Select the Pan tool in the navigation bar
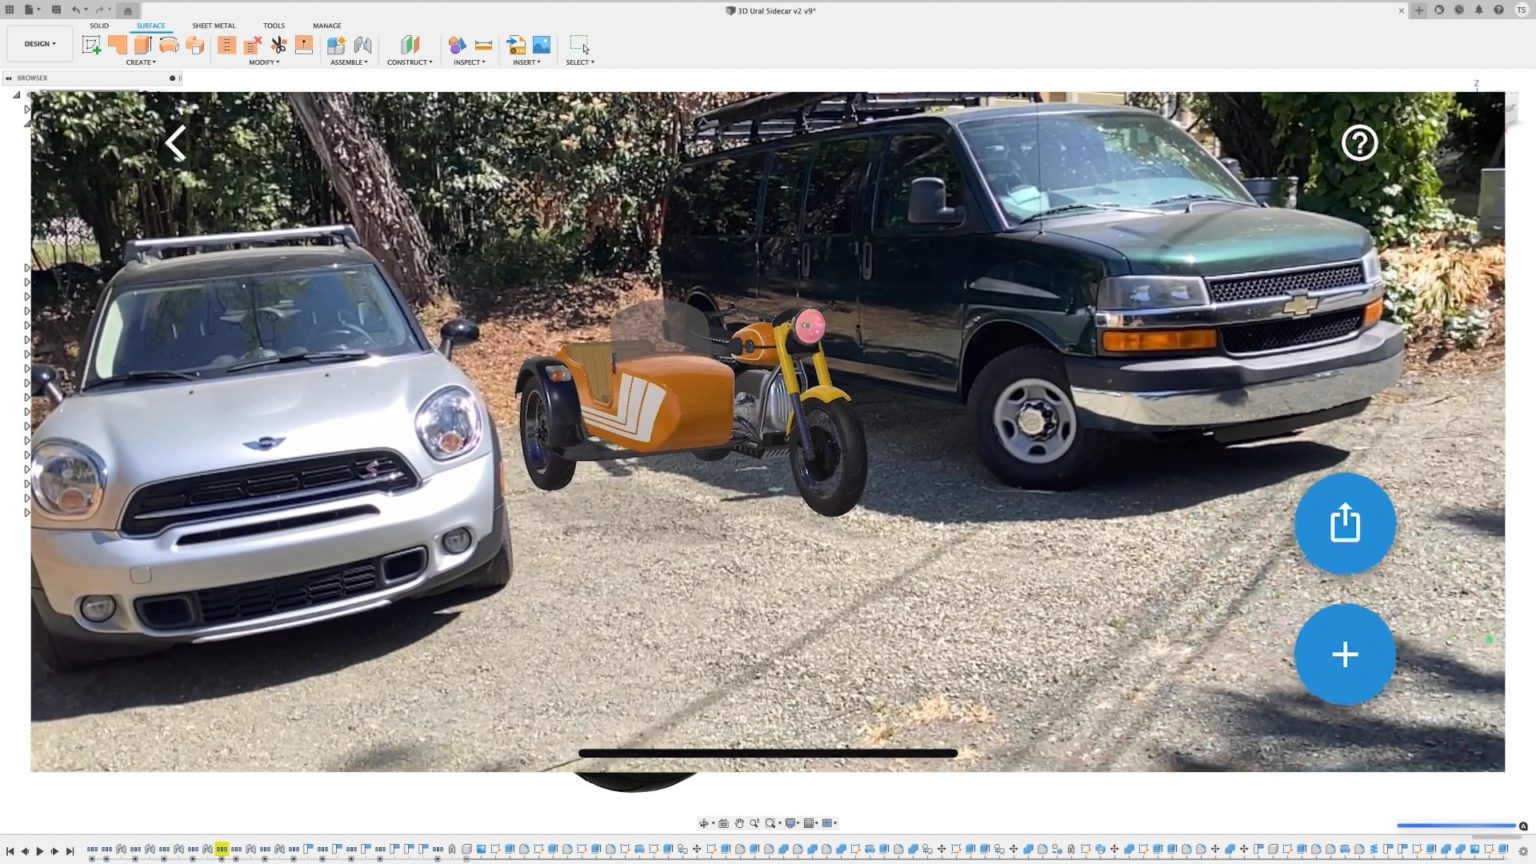 tap(738, 823)
